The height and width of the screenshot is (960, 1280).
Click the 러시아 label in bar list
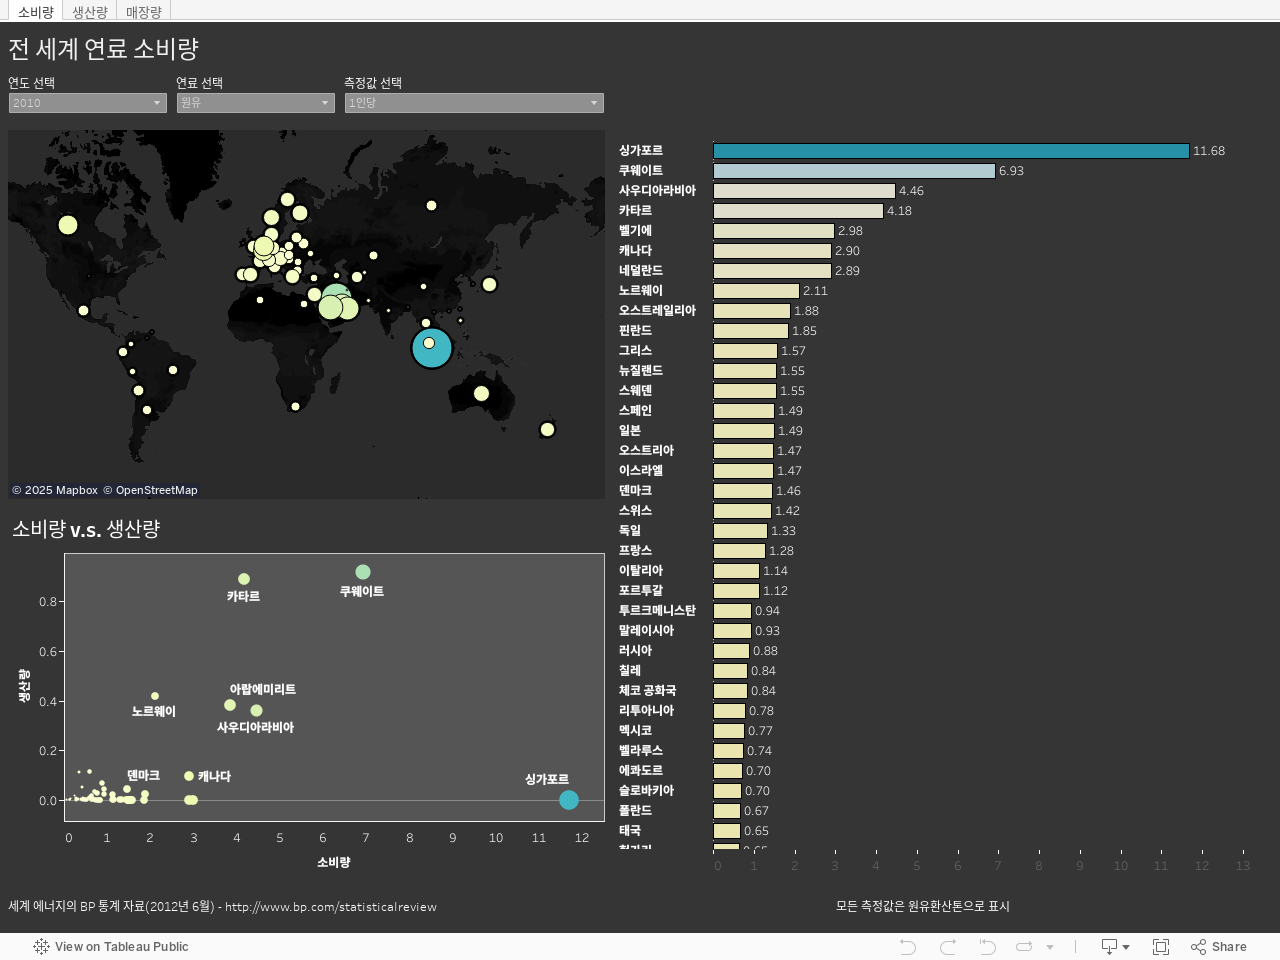[x=635, y=651]
